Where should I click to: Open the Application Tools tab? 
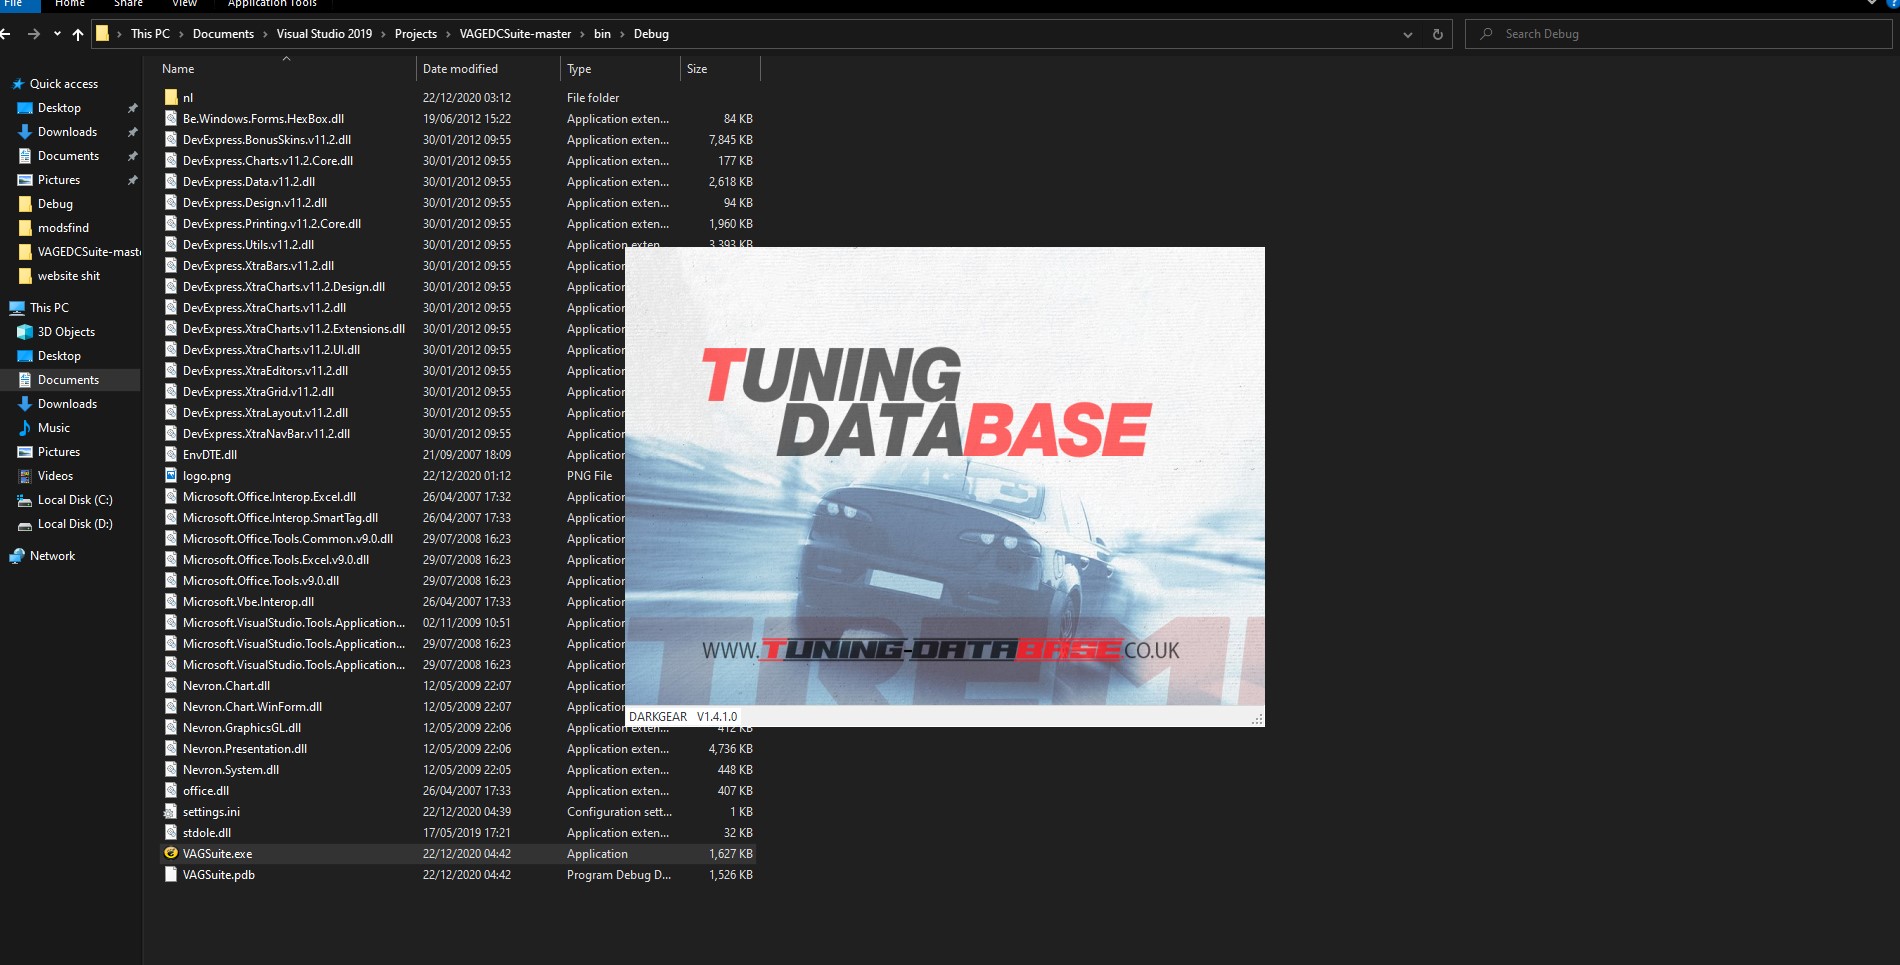(x=272, y=4)
